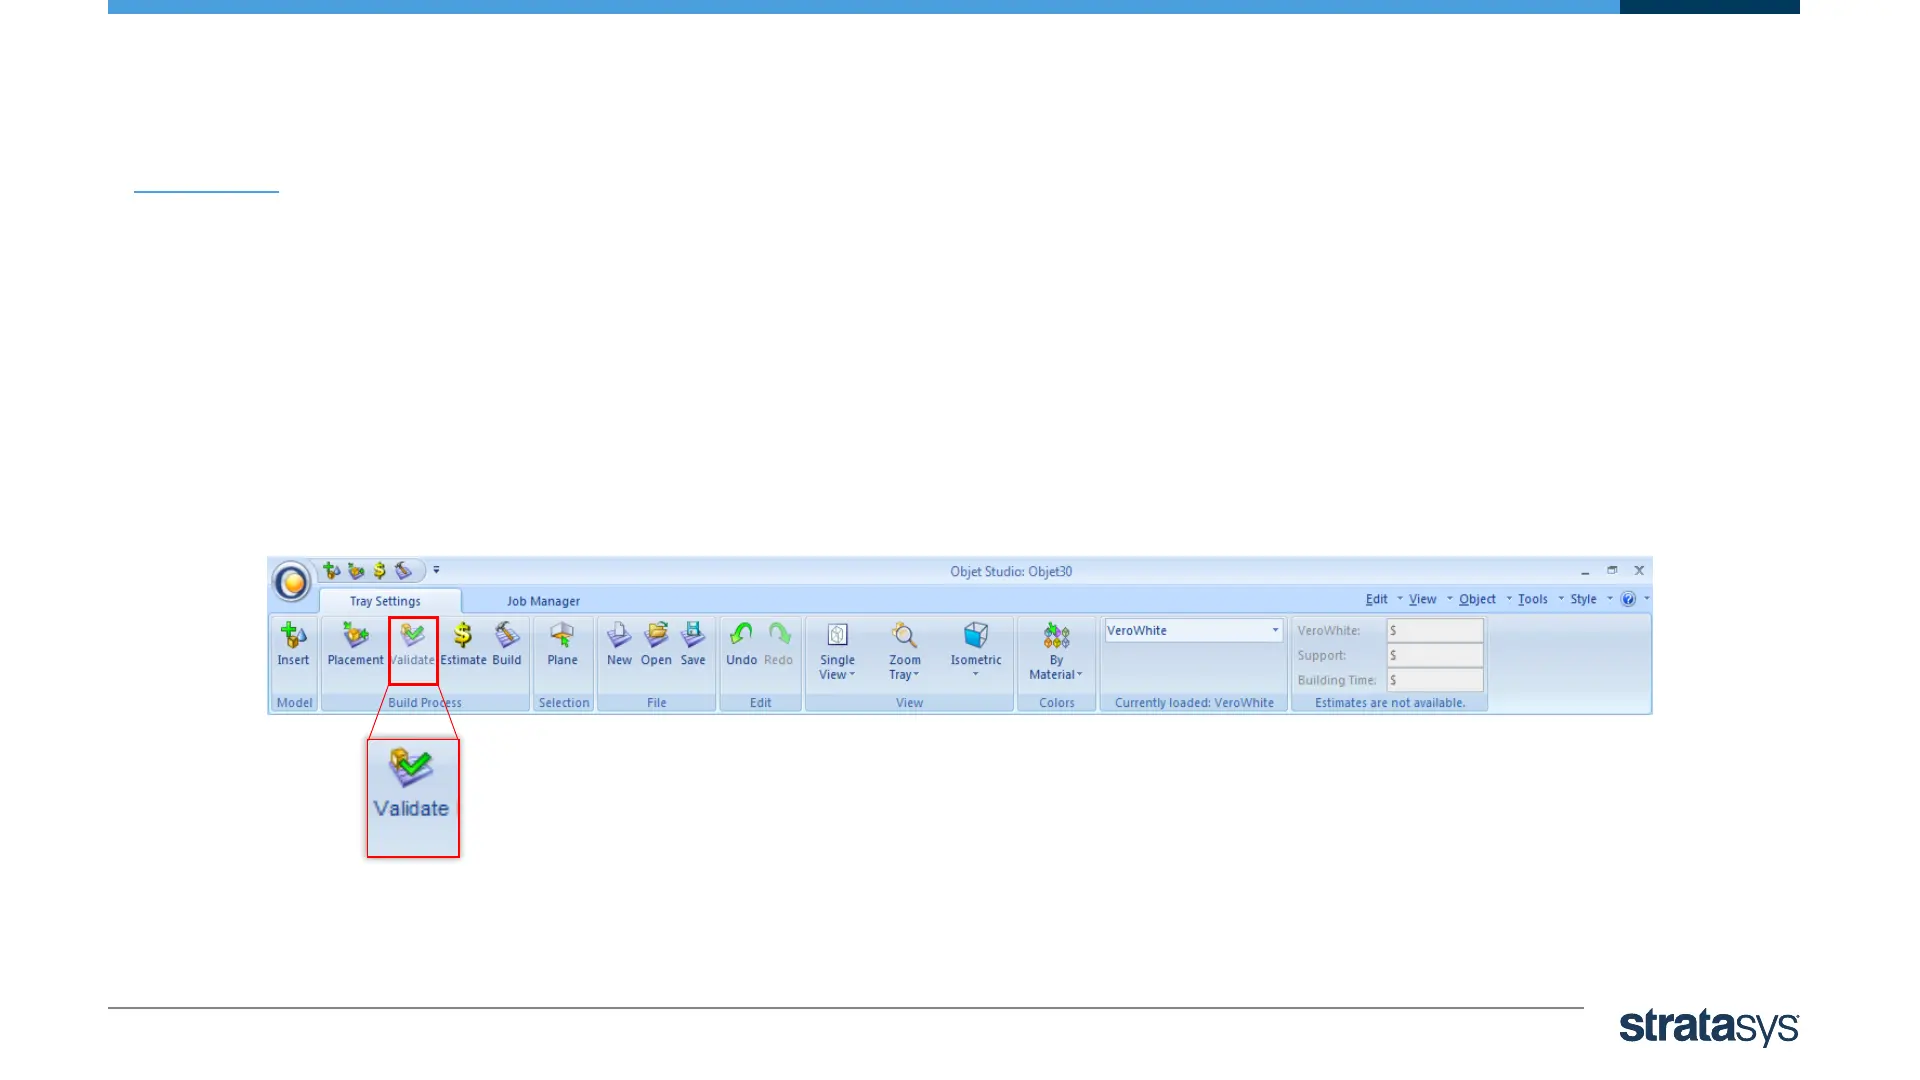
Task: Select the Plane selection tool
Action: click(x=562, y=643)
